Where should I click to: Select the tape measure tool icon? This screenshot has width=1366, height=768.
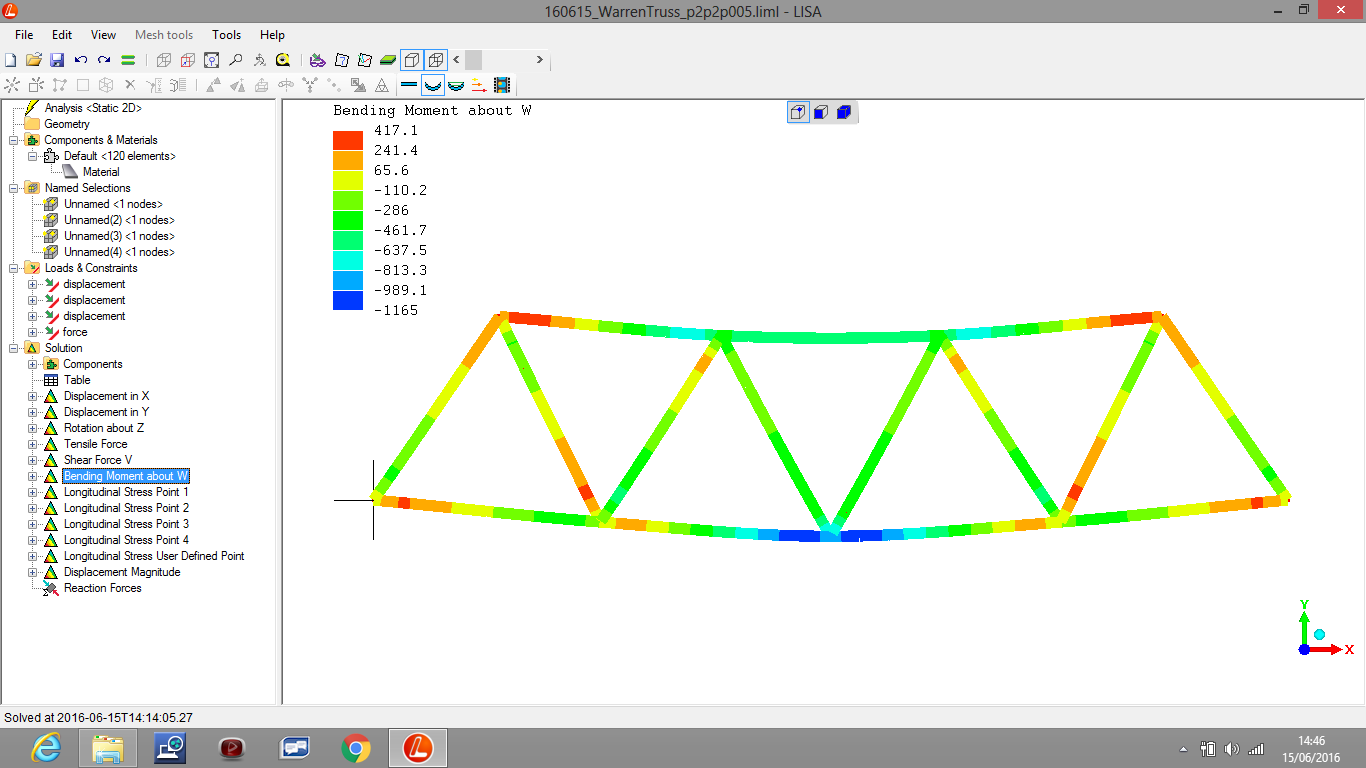click(x=283, y=60)
